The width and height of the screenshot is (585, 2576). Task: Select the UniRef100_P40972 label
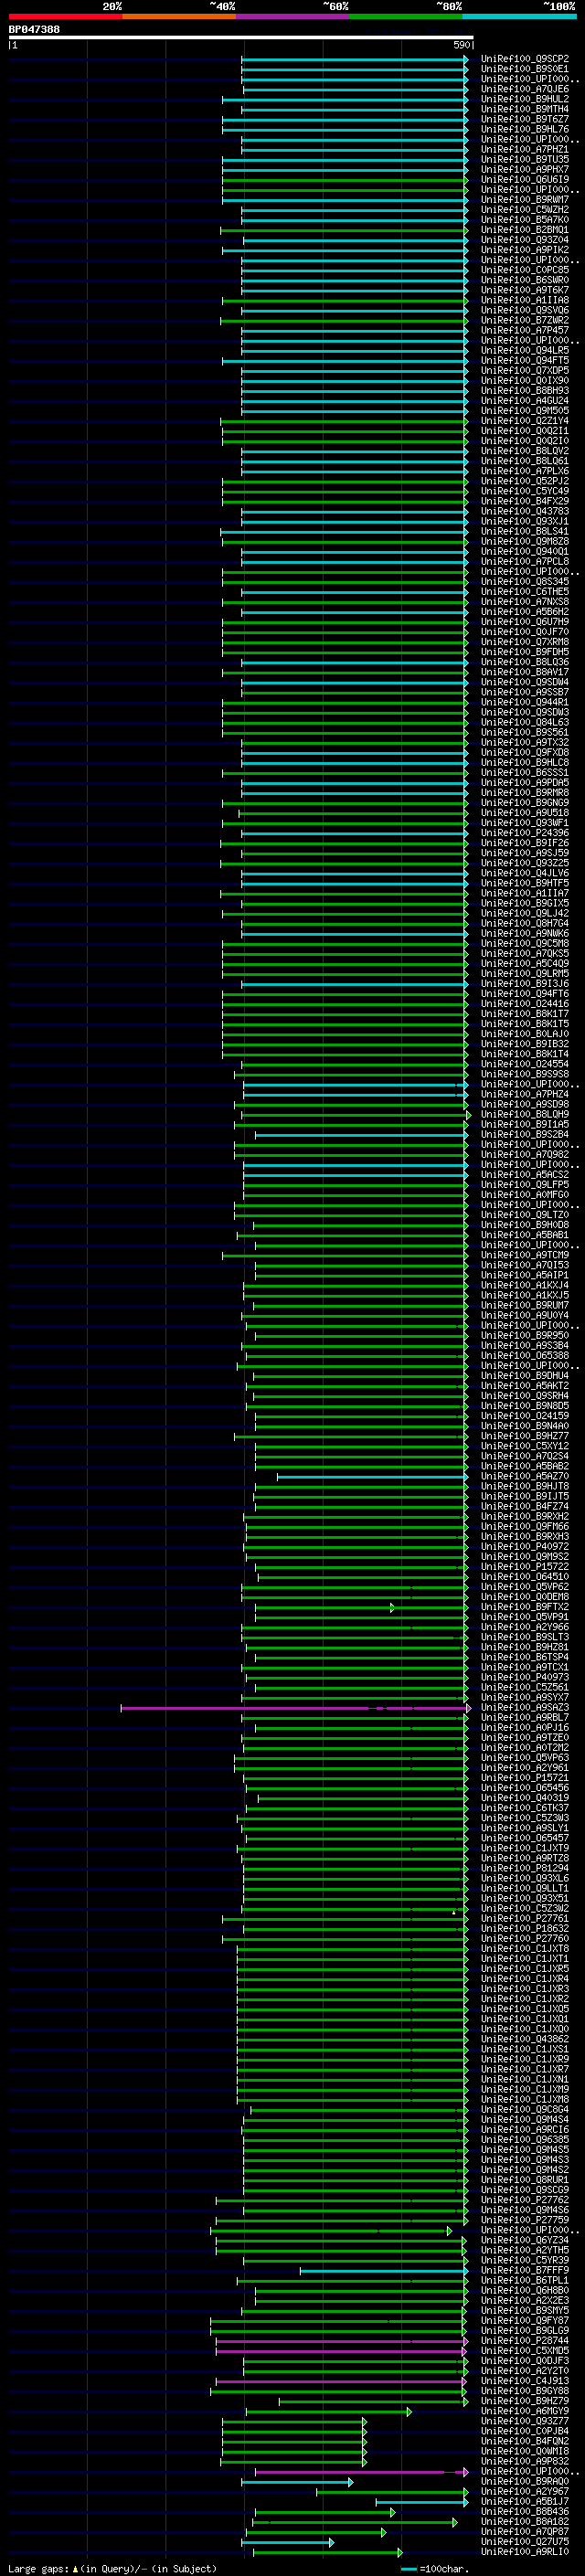(524, 1547)
